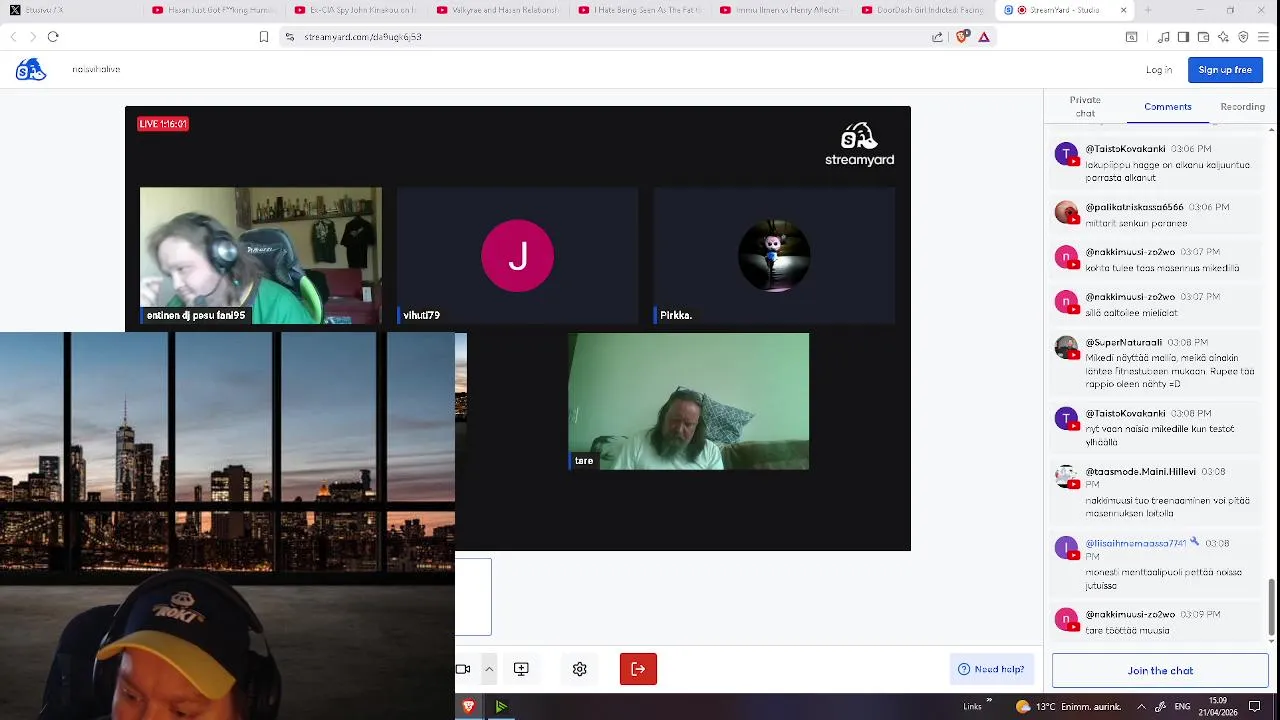This screenshot has height=720, width=1280.
Task: Switch to the Hasan Just Got tab
Action: coord(214,10)
